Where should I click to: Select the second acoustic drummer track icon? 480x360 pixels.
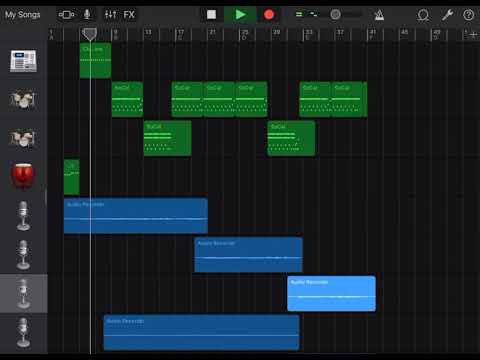pyautogui.click(x=23, y=138)
